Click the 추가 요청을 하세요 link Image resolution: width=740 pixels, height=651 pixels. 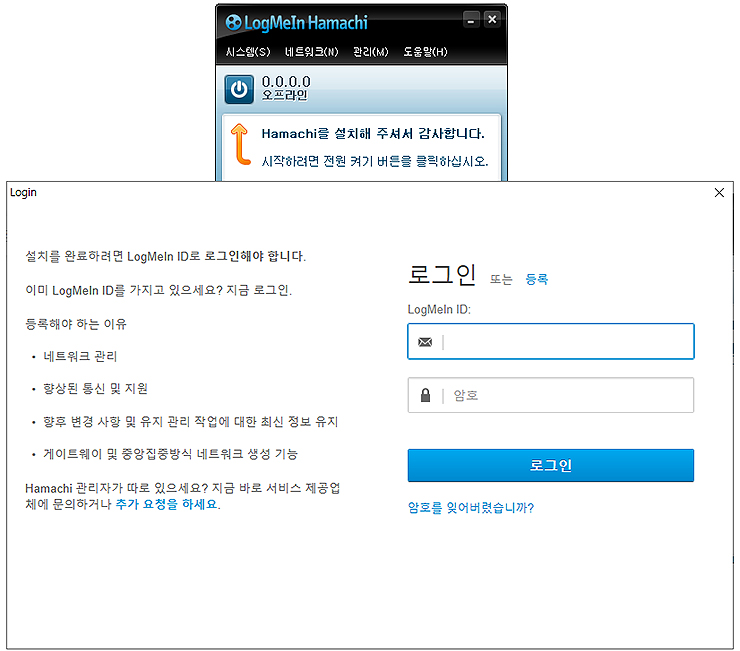click(x=167, y=504)
